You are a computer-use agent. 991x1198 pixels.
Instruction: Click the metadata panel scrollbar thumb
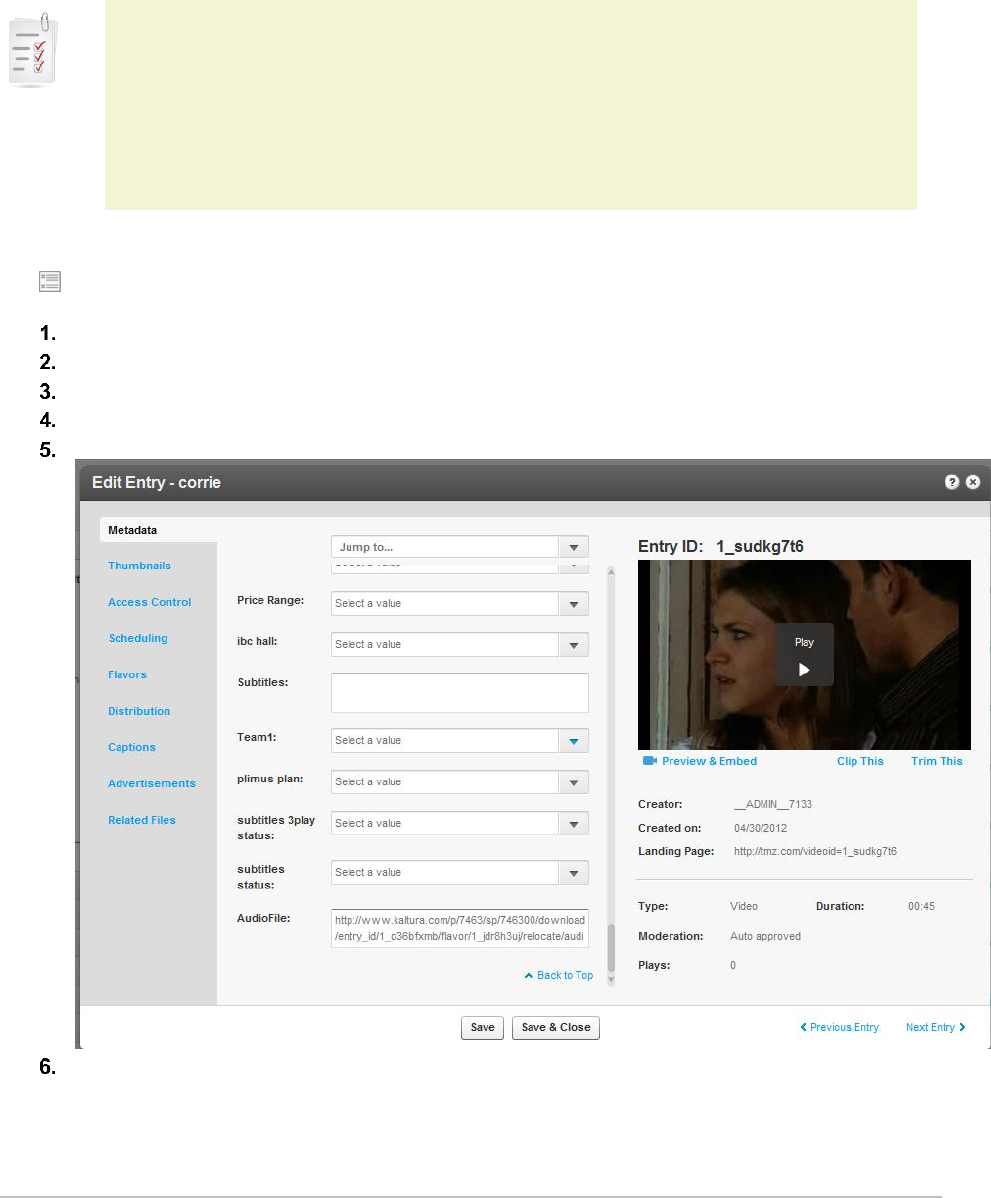(610, 948)
